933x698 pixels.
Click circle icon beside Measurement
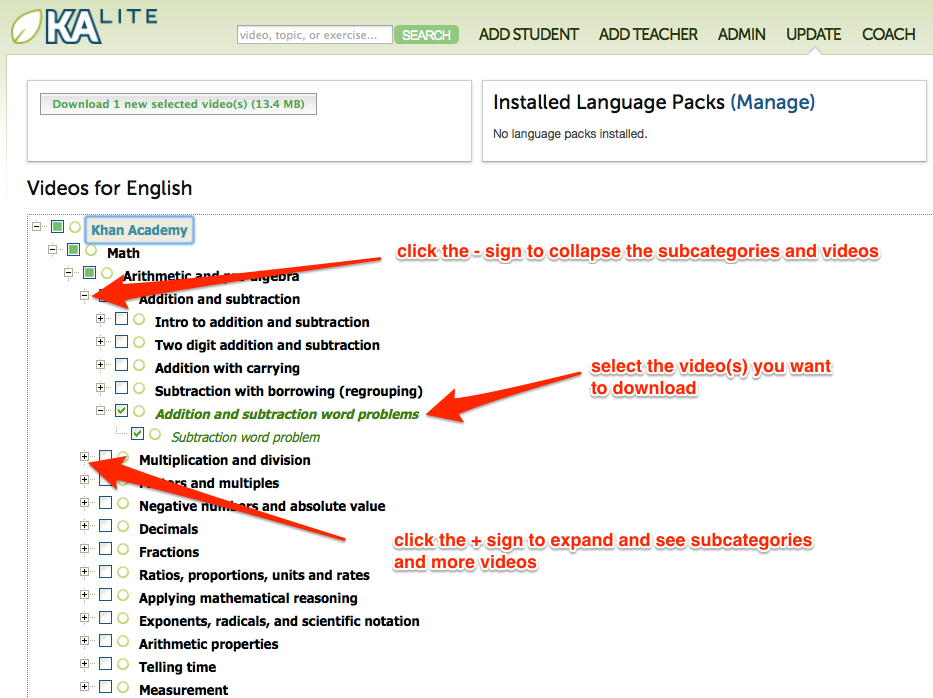pyautogui.click(x=123, y=687)
